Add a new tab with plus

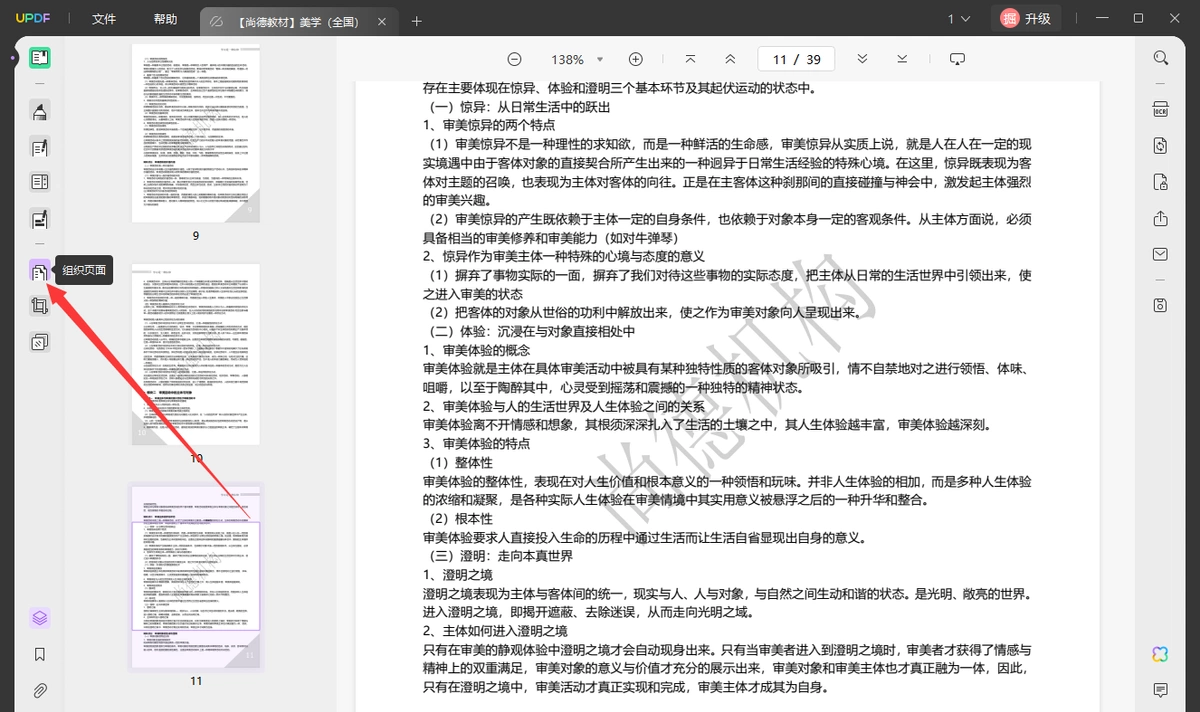pos(417,20)
